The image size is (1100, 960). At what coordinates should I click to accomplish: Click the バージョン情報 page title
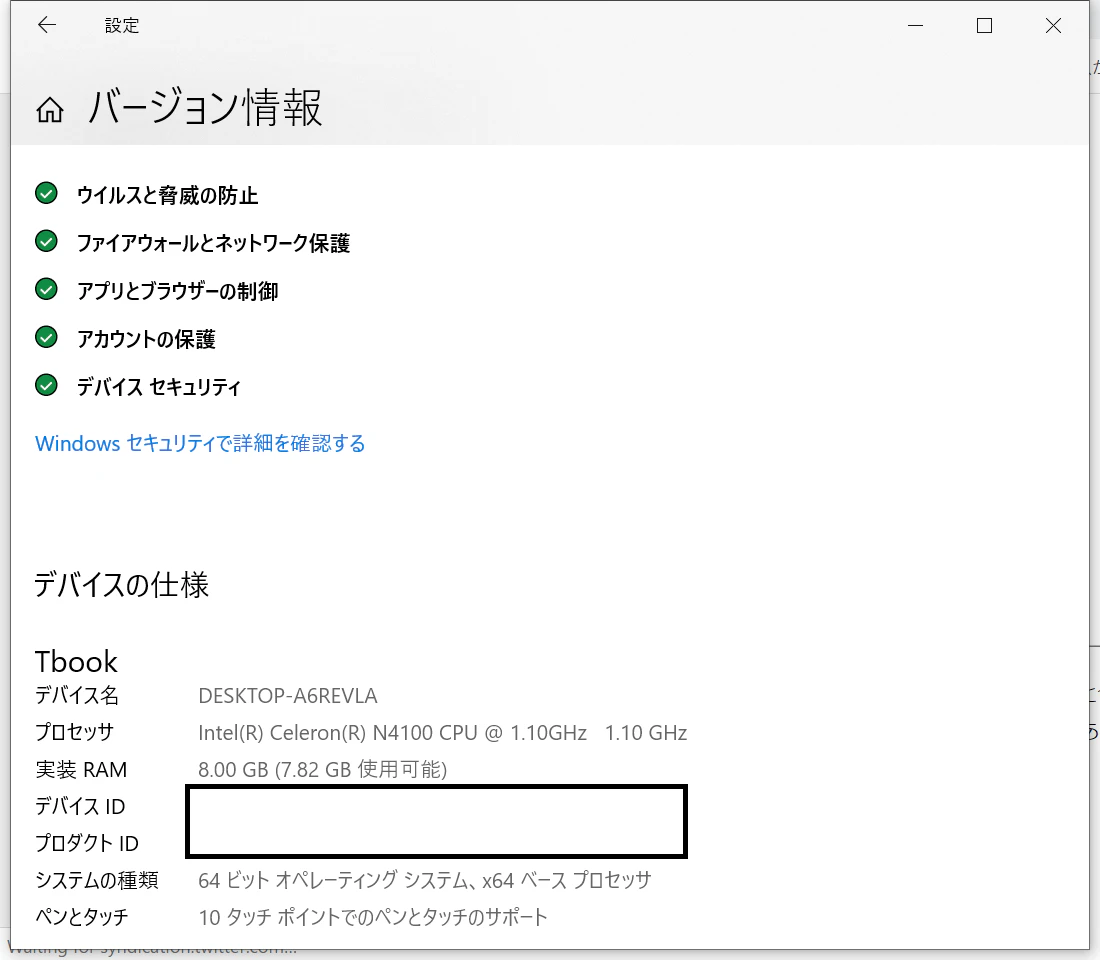(x=205, y=107)
